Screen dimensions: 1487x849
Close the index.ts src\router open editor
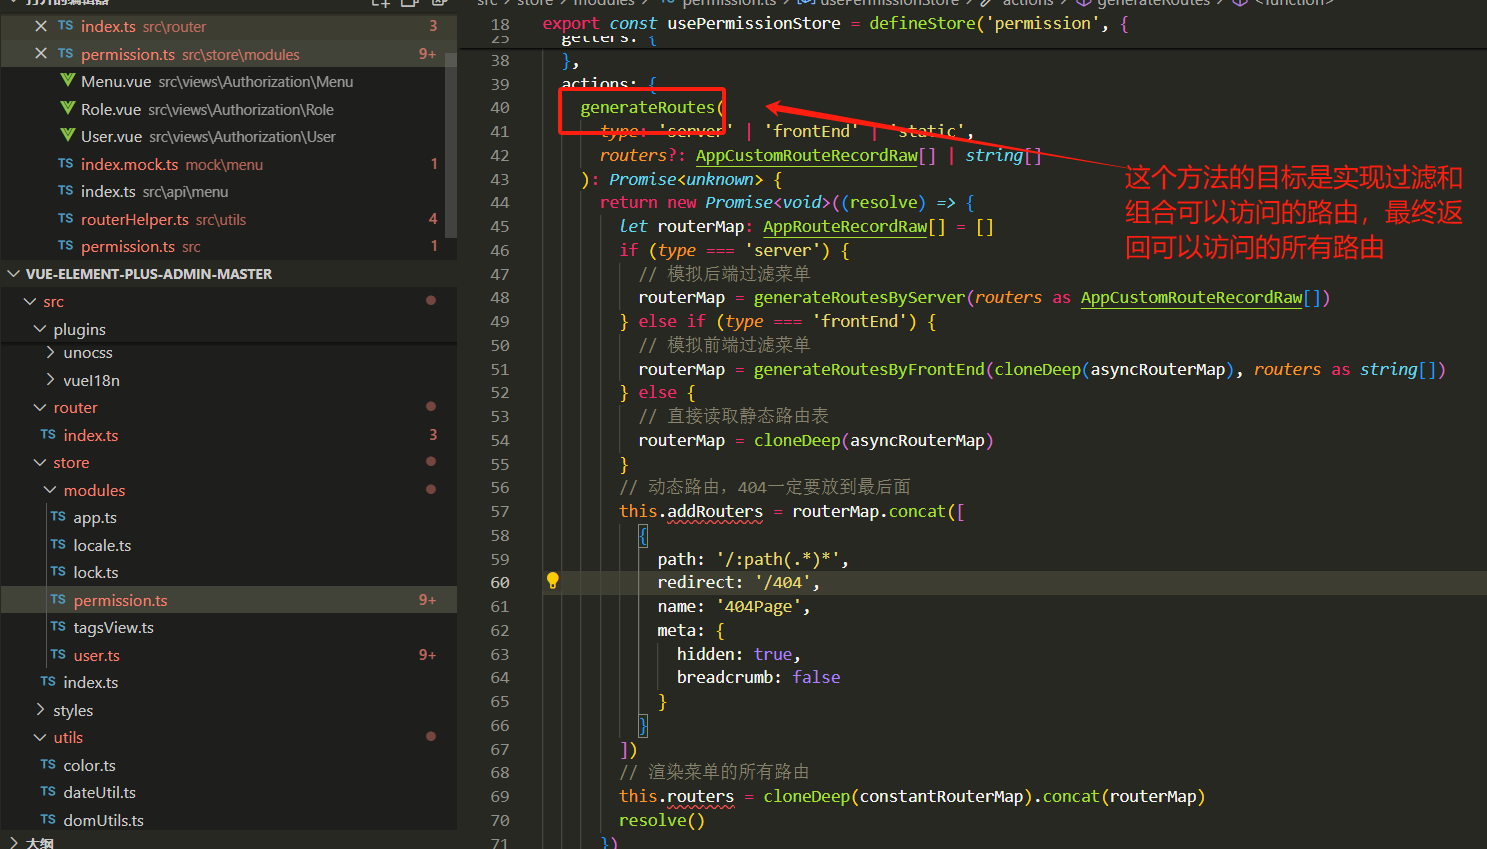pos(41,26)
